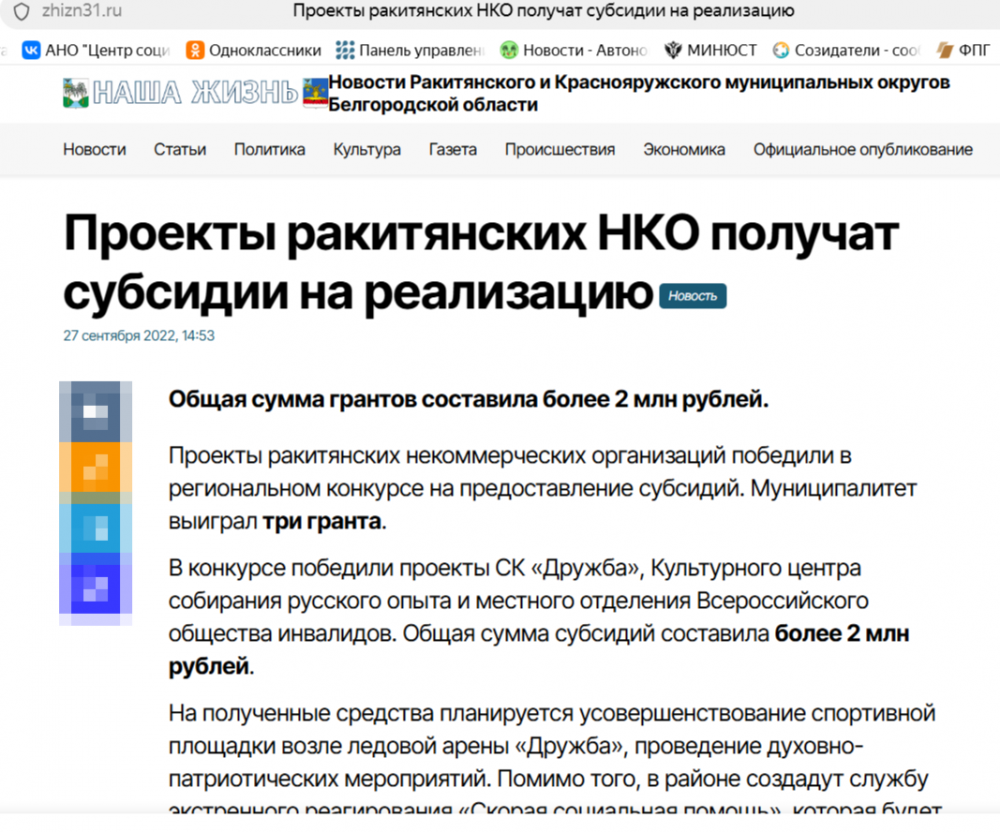Open the МИНЮСТ bookmark emblem
1000x832 pixels.
[673, 50]
